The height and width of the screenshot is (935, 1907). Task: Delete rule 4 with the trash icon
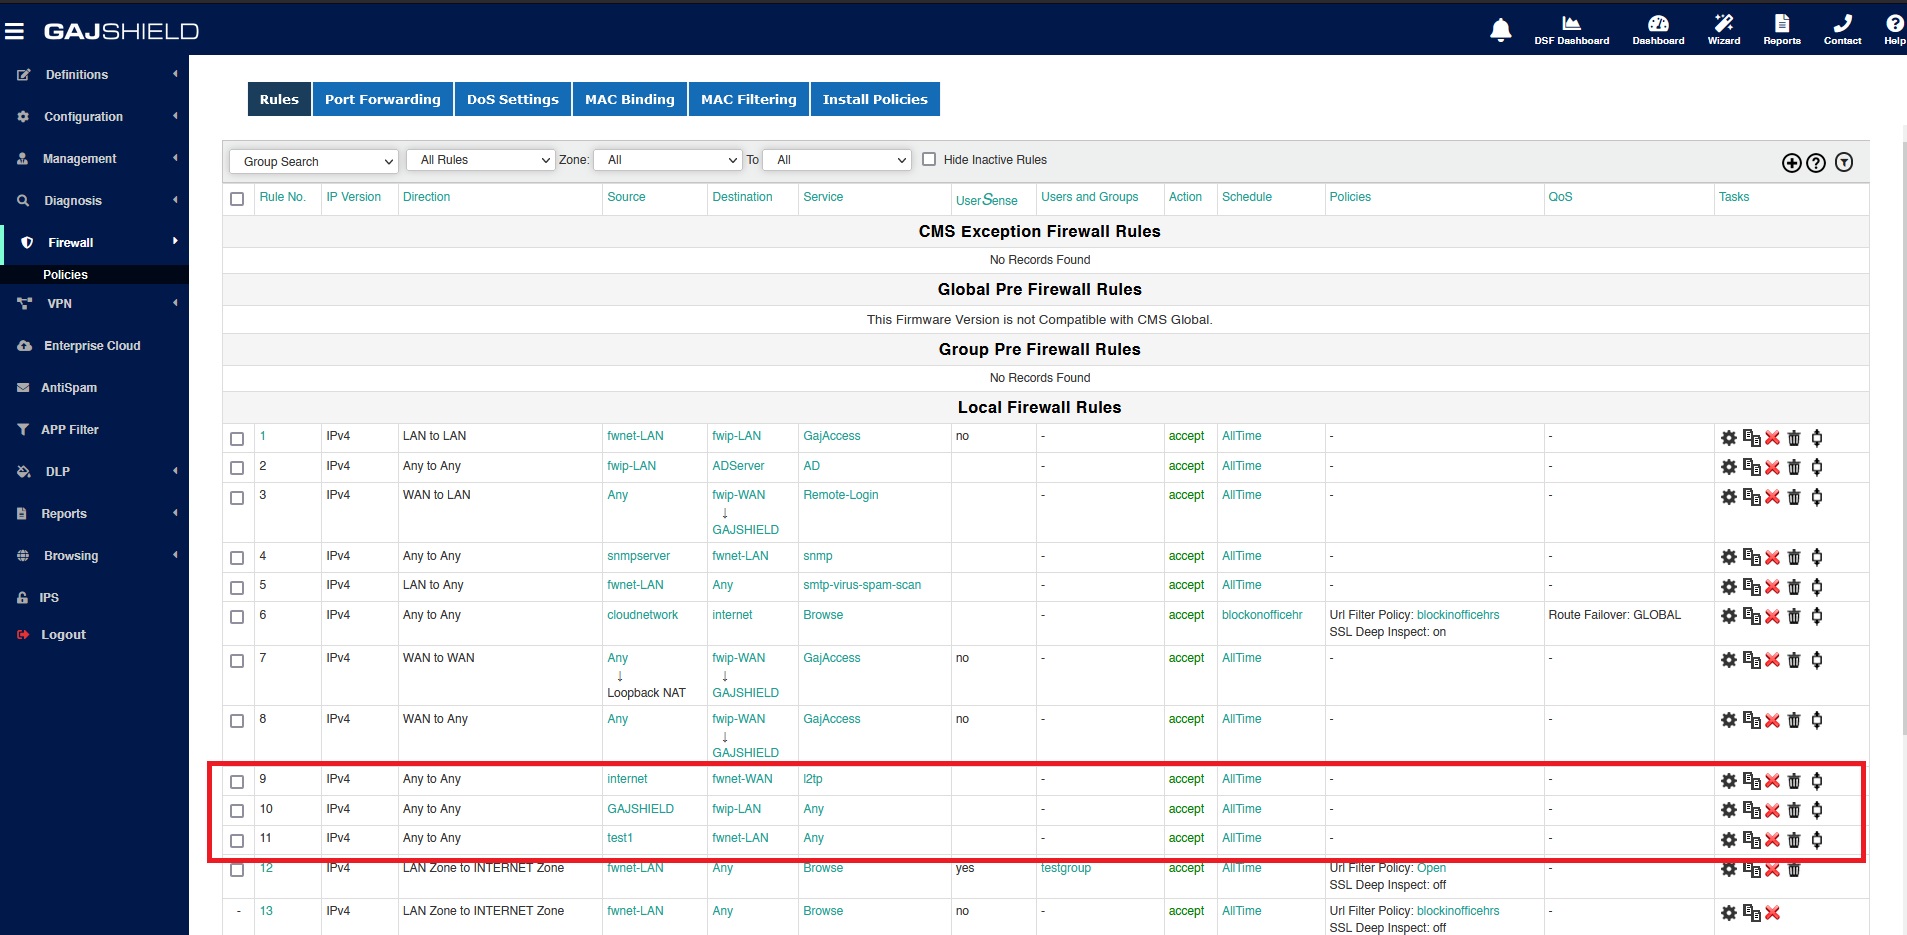tap(1794, 558)
